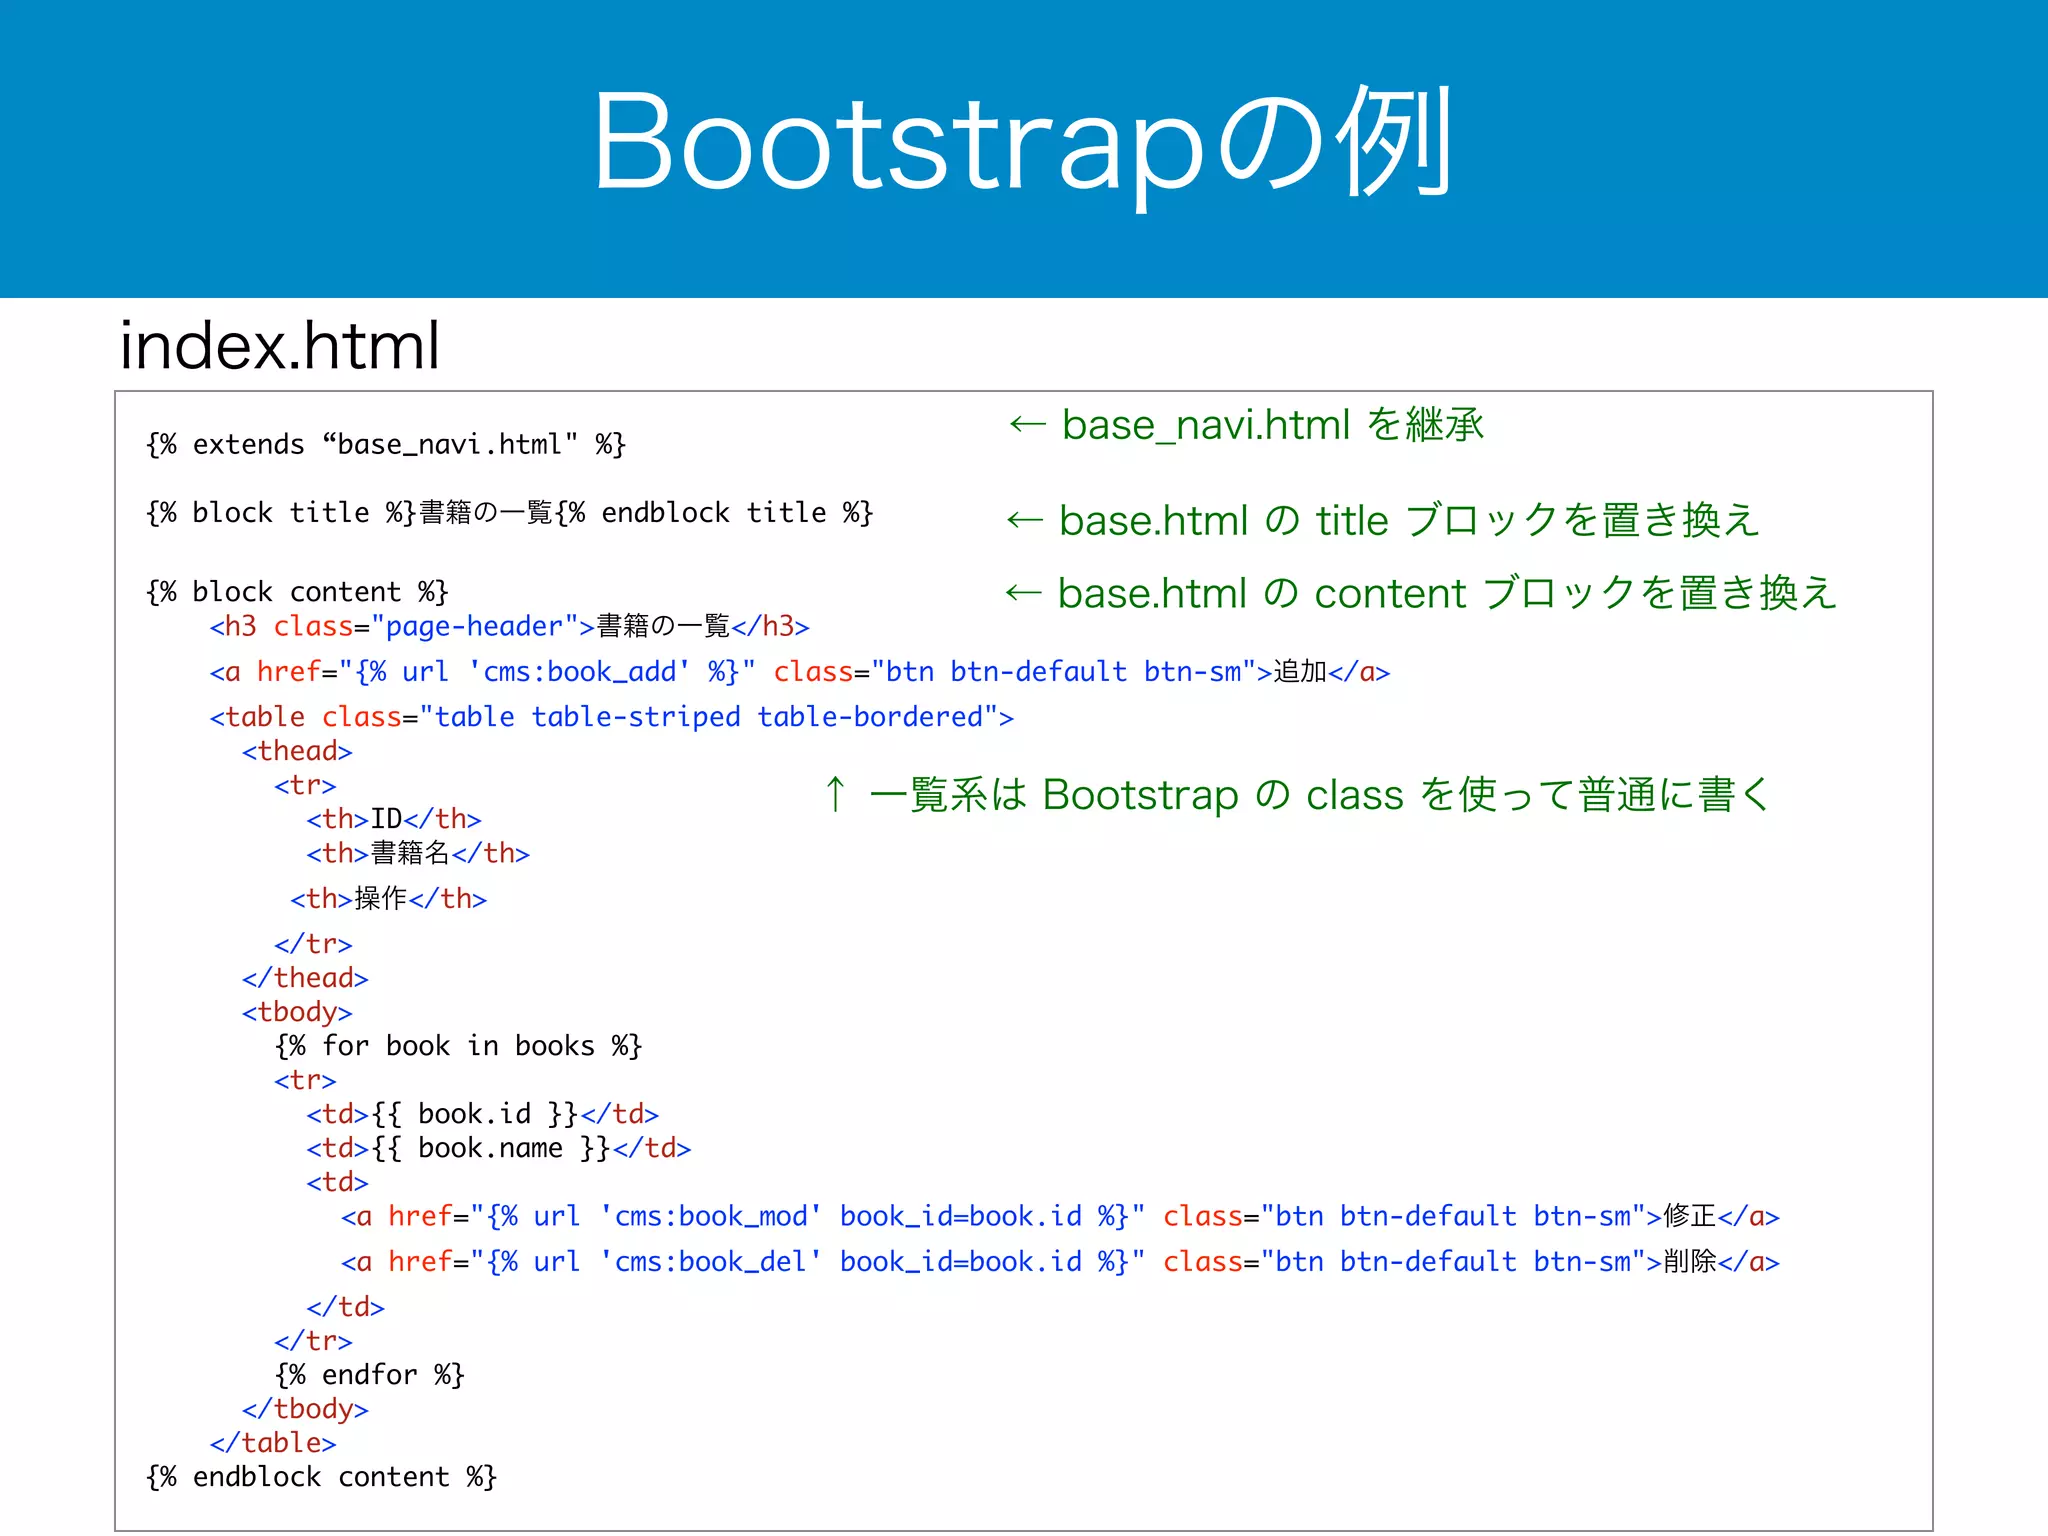Click the opening <tbody> tag
Screen dimensions: 2048x1536
tap(297, 1012)
